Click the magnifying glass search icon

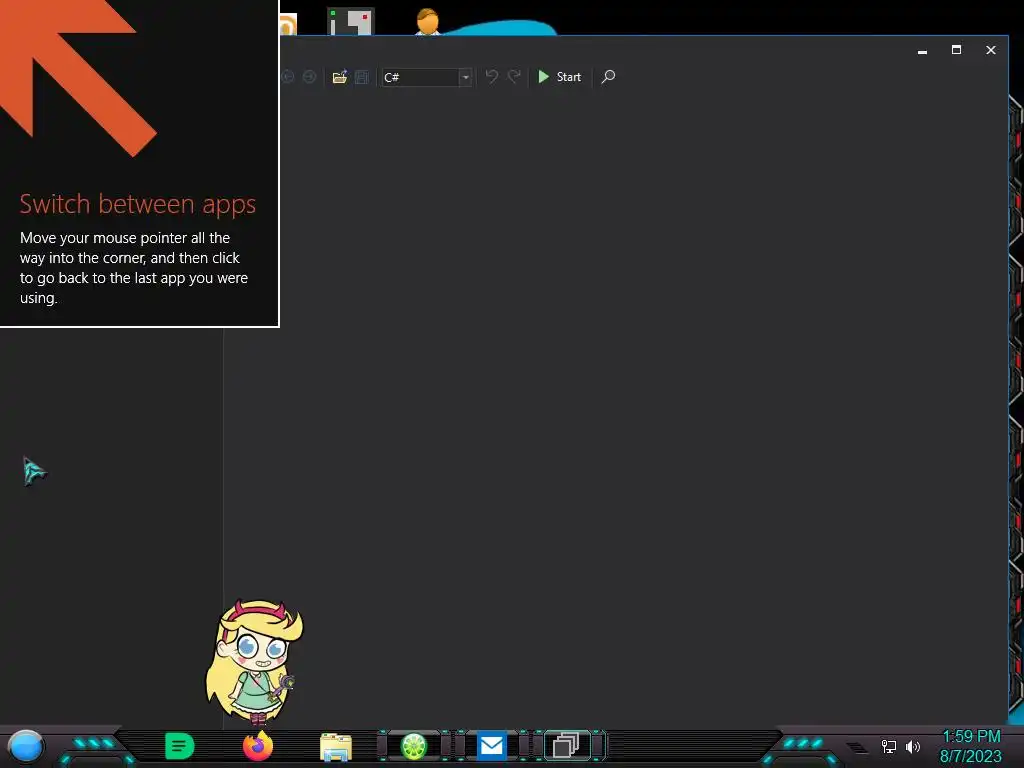[x=608, y=77]
